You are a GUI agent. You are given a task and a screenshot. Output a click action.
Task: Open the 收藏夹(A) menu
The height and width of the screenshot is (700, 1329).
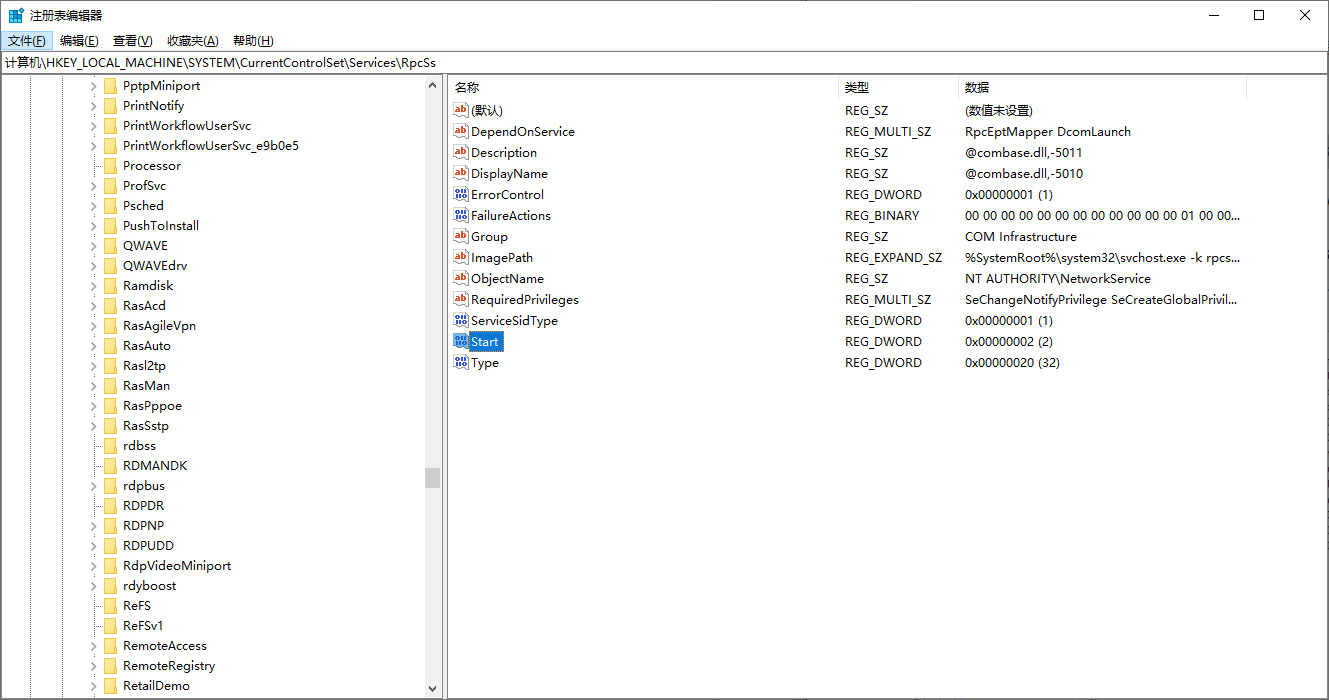(x=192, y=40)
